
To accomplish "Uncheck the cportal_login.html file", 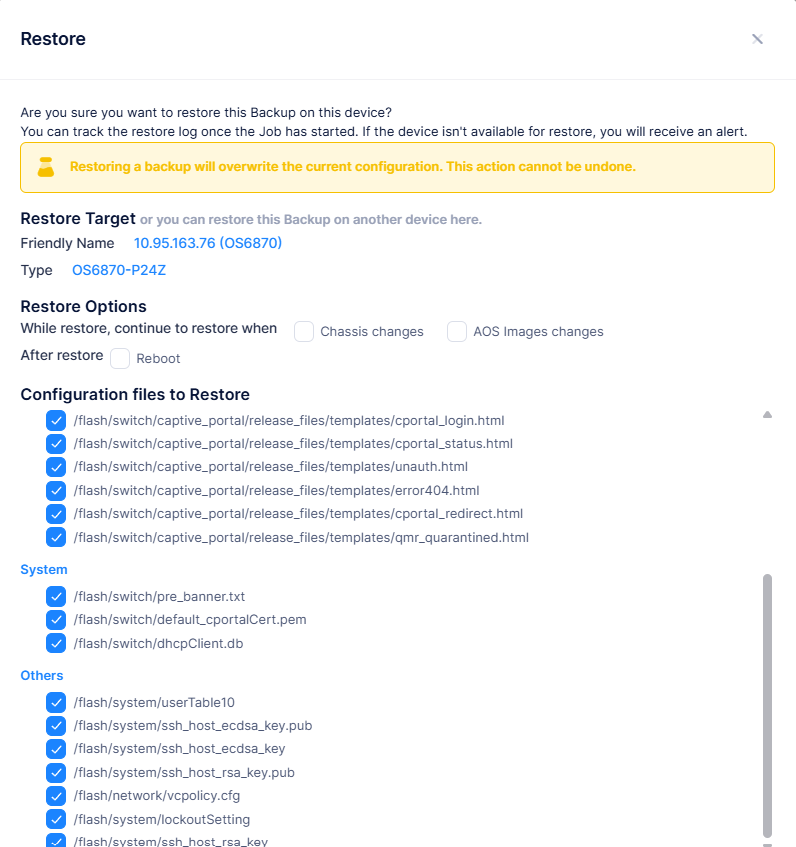I will 56,421.
